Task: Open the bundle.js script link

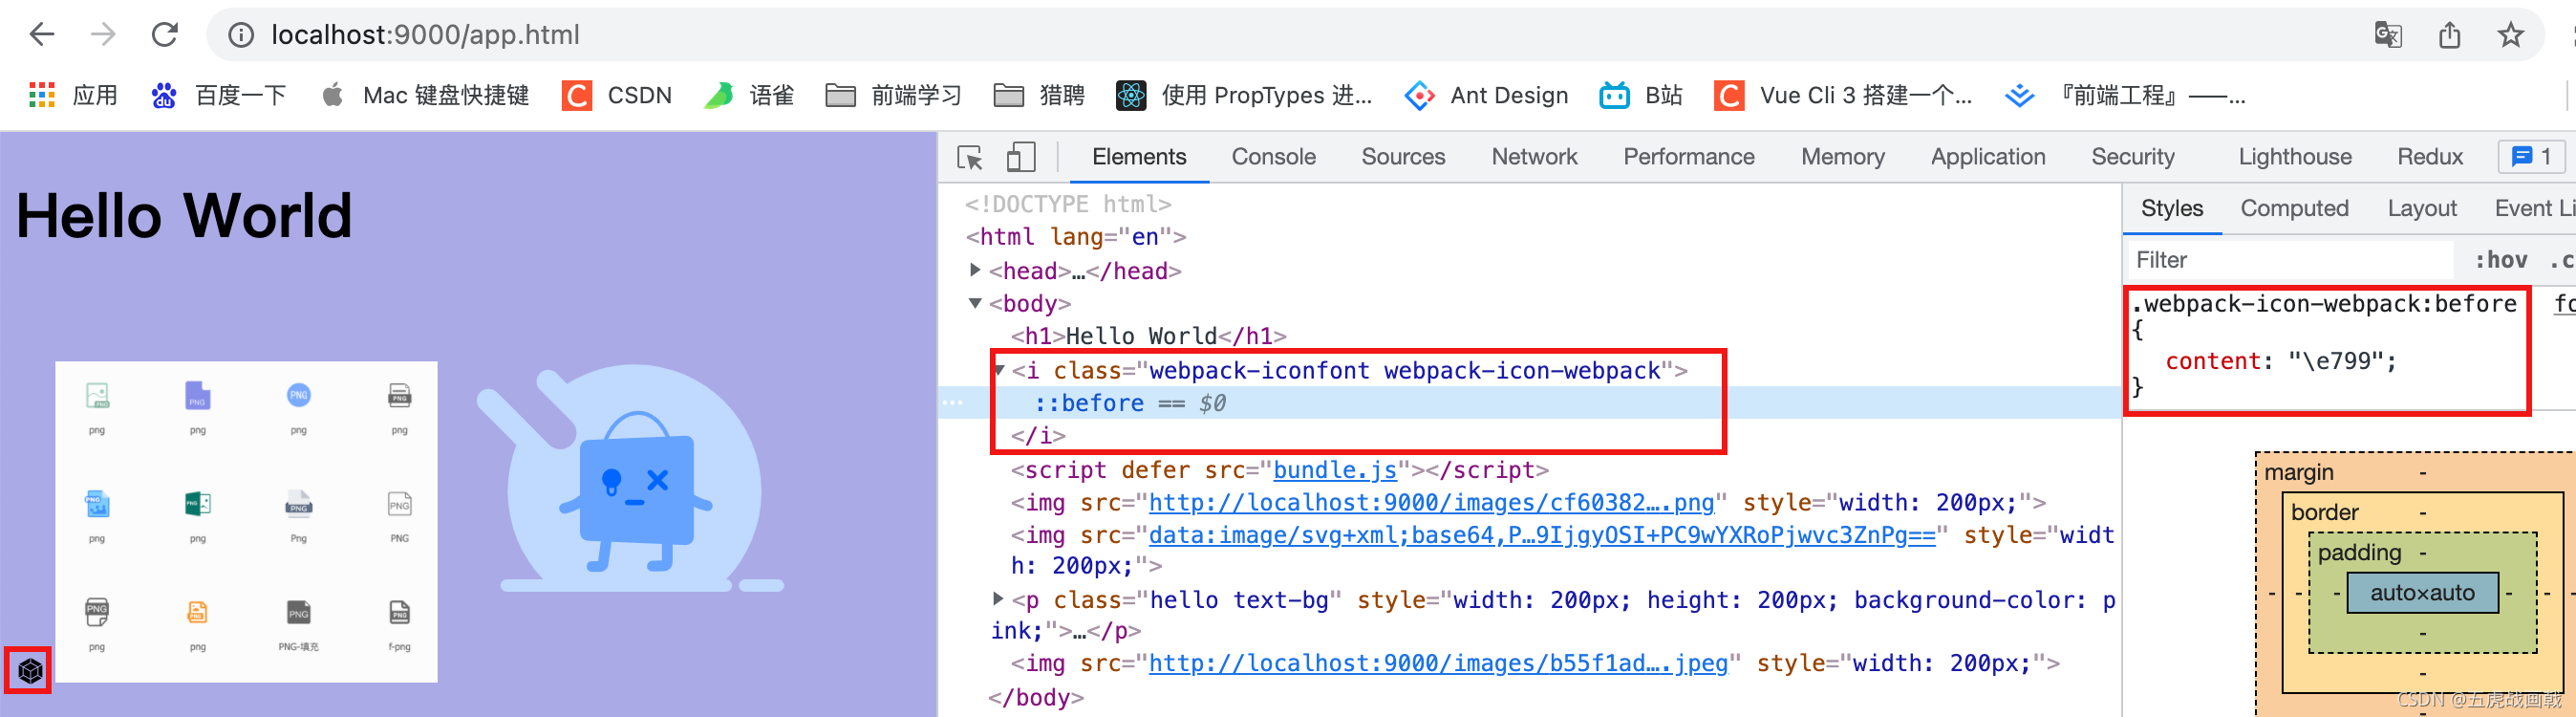Action: (x=1334, y=470)
